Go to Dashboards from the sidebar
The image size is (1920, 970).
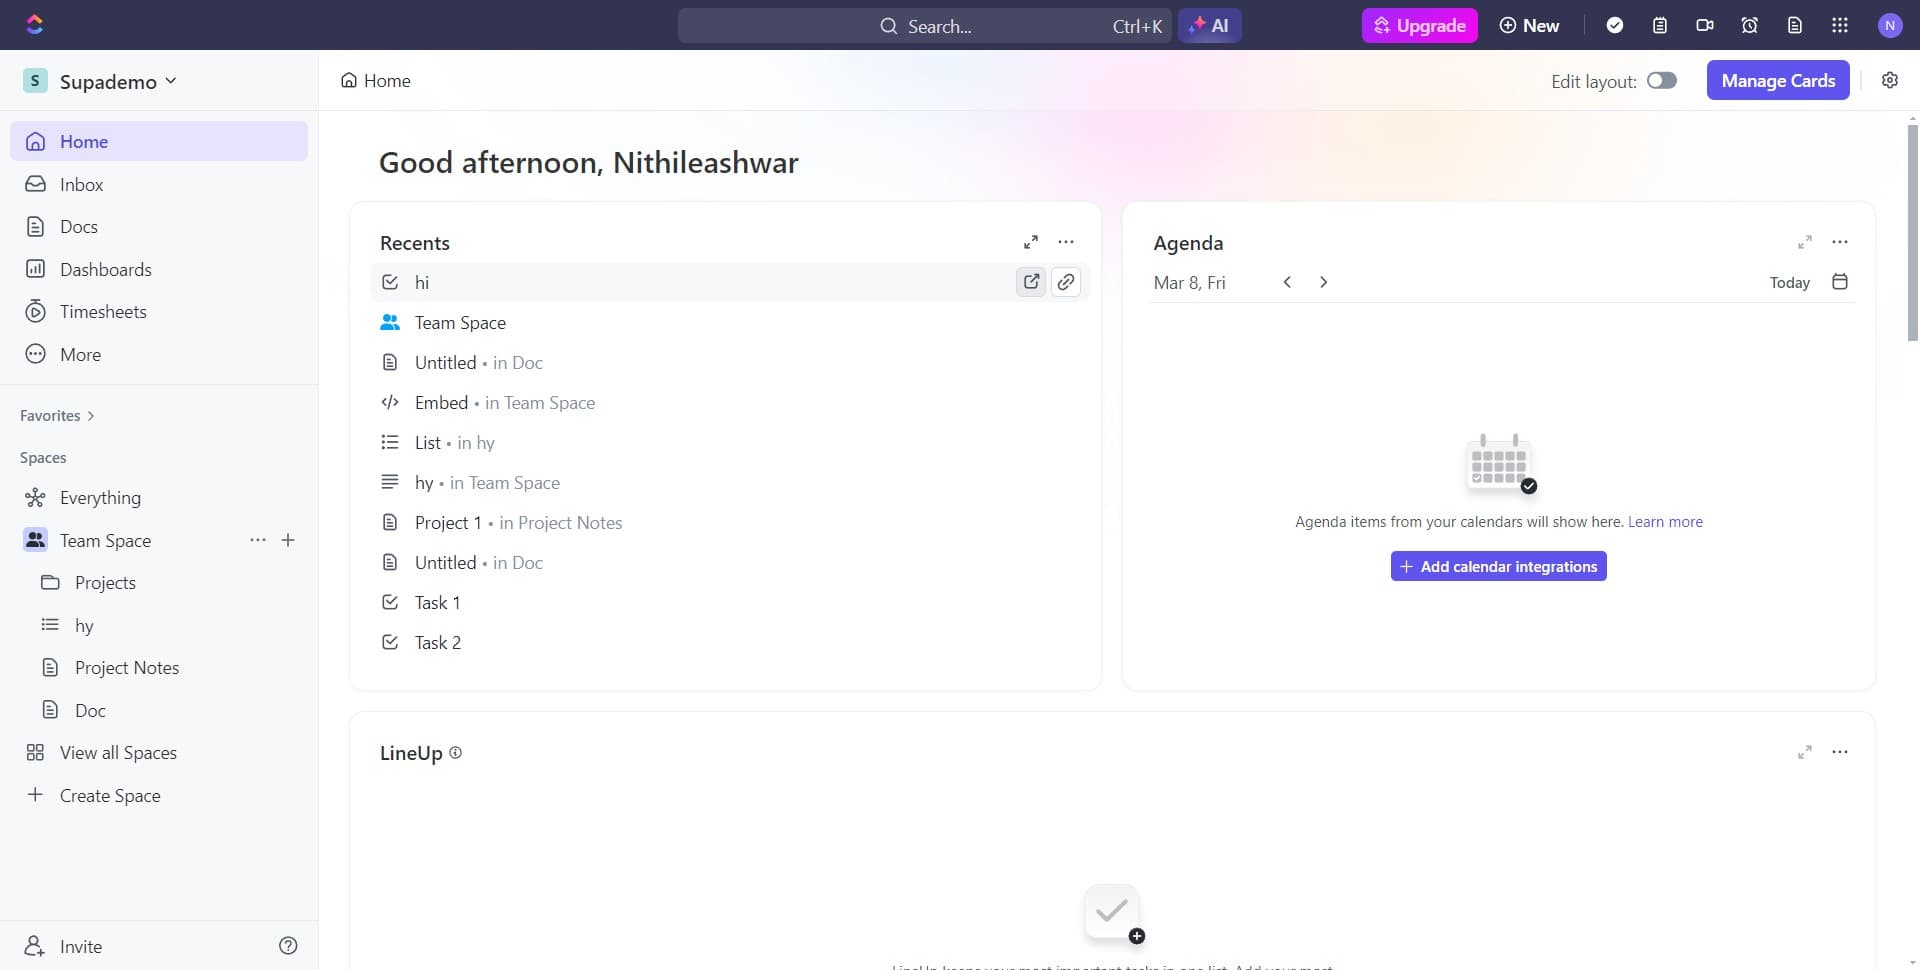pos(107,269)
